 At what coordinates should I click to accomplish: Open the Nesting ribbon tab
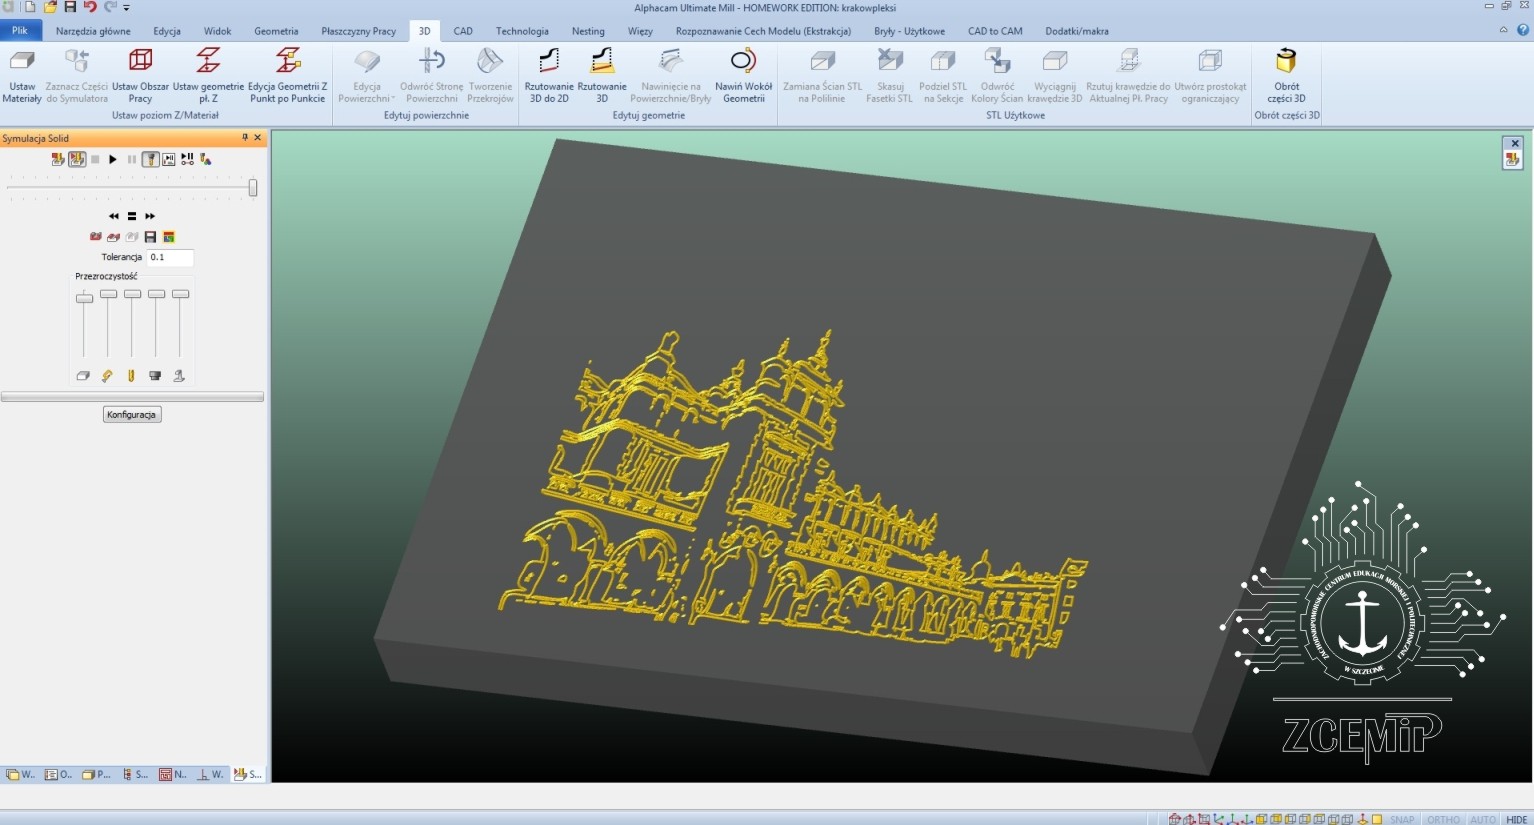pos(588,31)
